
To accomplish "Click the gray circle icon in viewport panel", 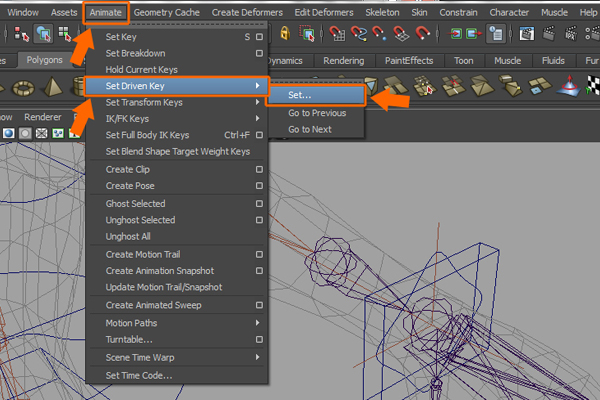I will pyautogui.click(x=25, y=133).
